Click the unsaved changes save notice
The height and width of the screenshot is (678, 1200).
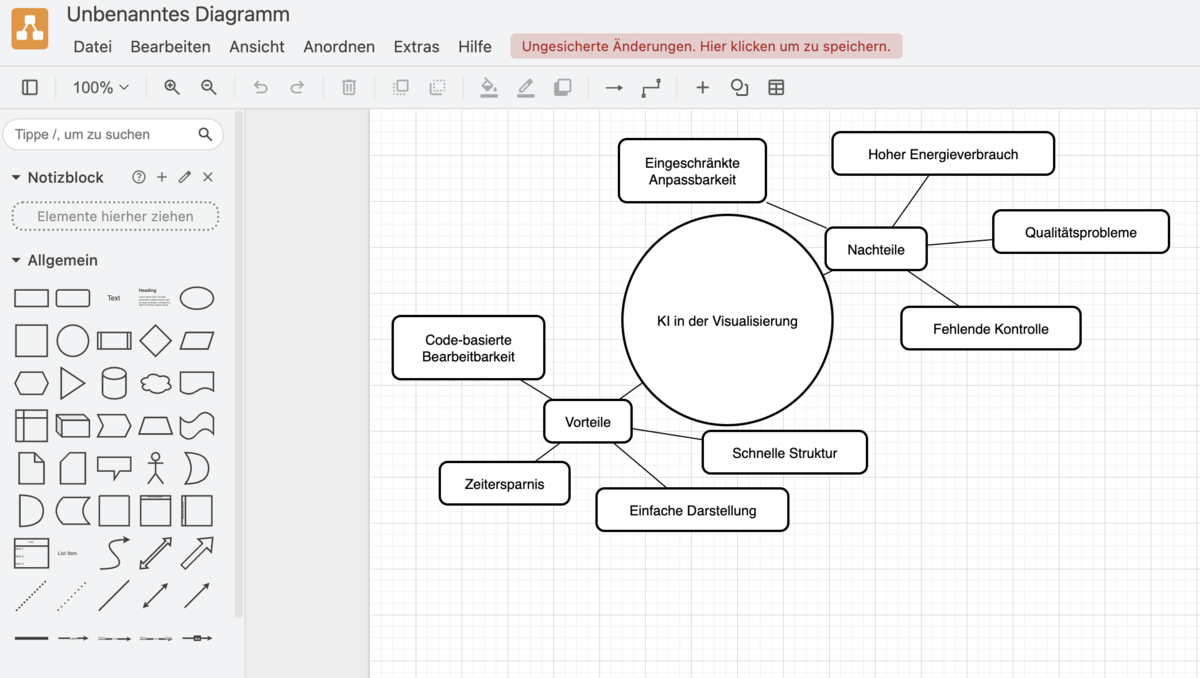pos(706,46)
